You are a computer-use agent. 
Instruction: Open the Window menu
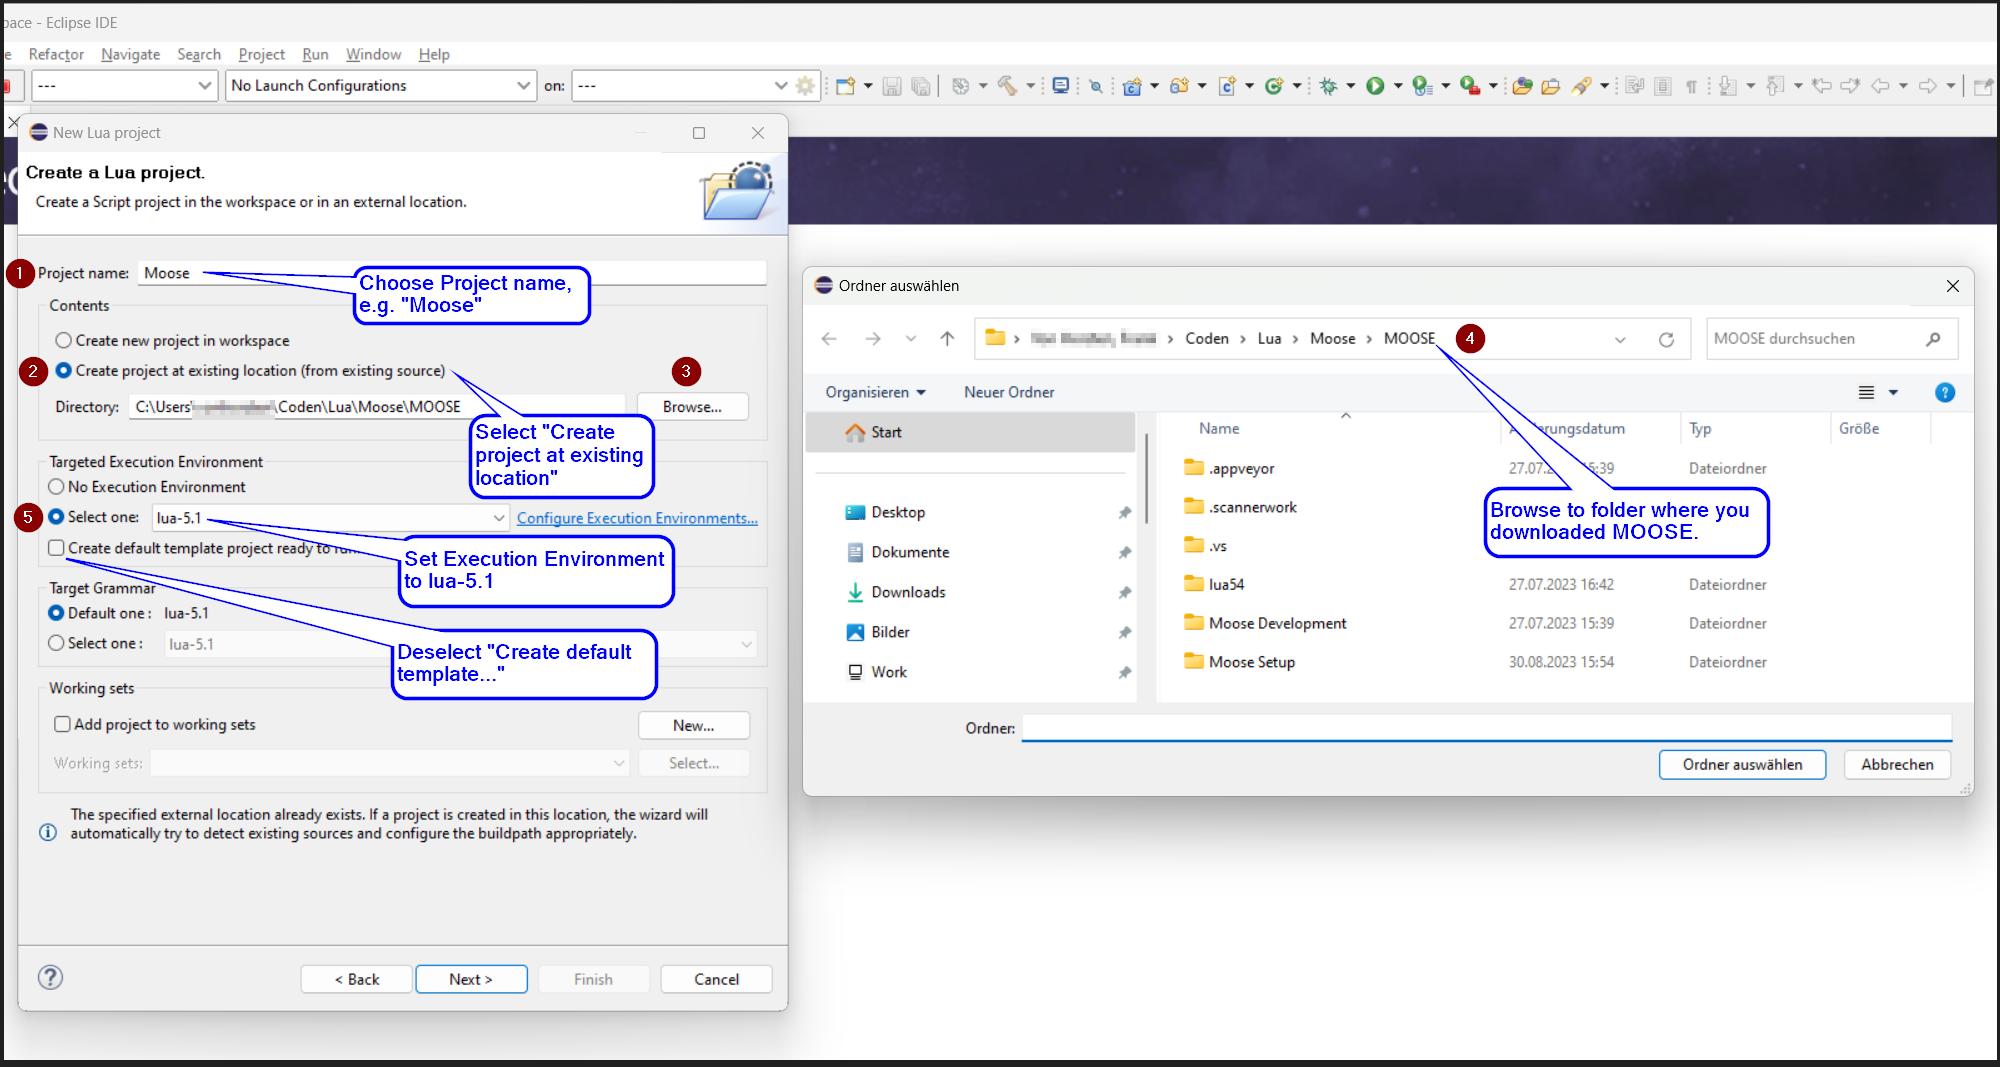pyautogui.click(x=373, y=54)
